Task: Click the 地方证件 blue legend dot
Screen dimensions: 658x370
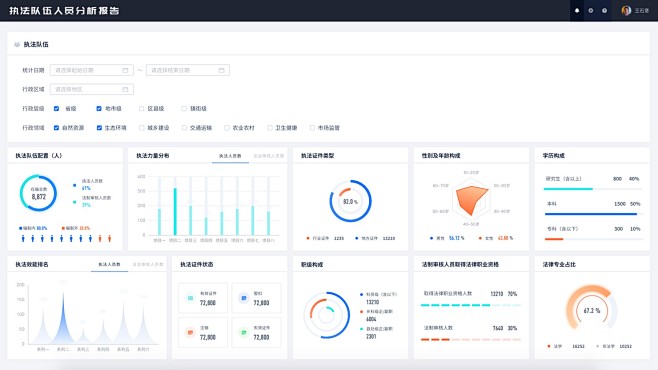Action: [x=357, y=238]
